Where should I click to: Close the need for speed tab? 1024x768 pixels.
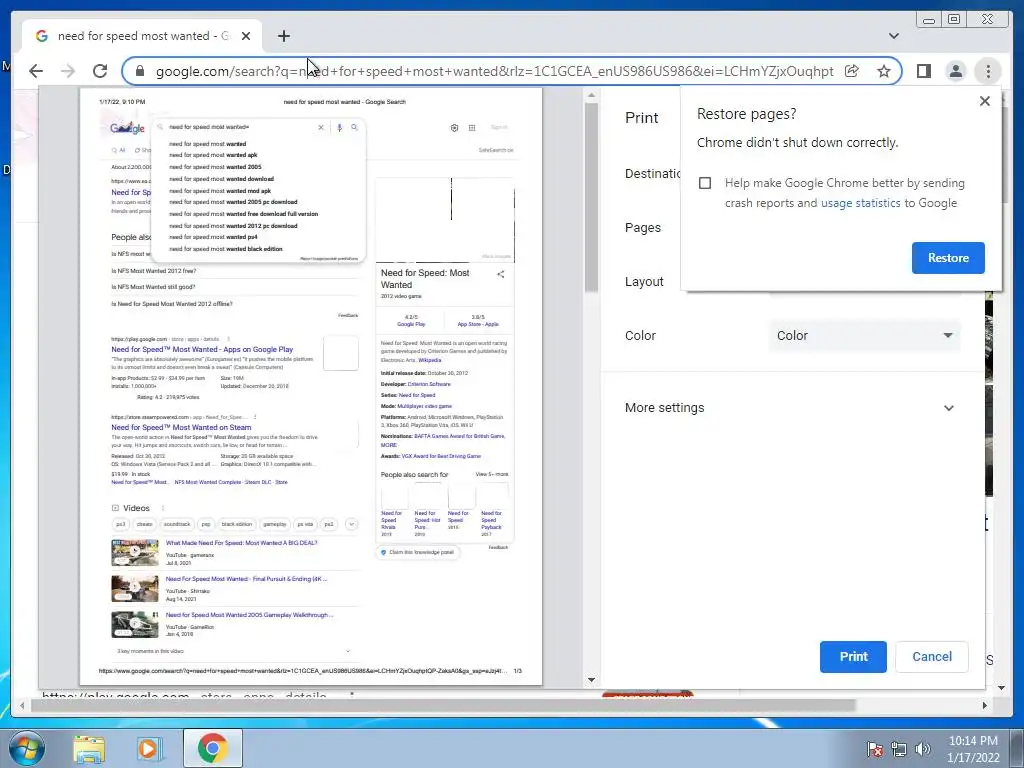tap(246, 36)
